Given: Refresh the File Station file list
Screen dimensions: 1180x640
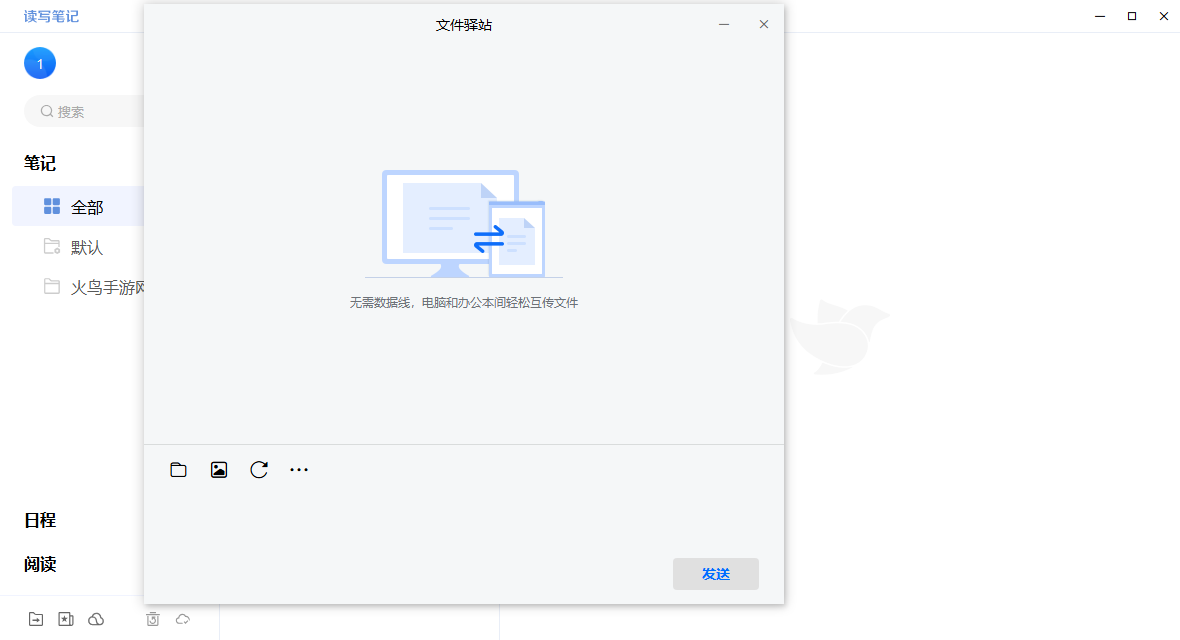Looking at the screenshot, I should pos(259,470).
